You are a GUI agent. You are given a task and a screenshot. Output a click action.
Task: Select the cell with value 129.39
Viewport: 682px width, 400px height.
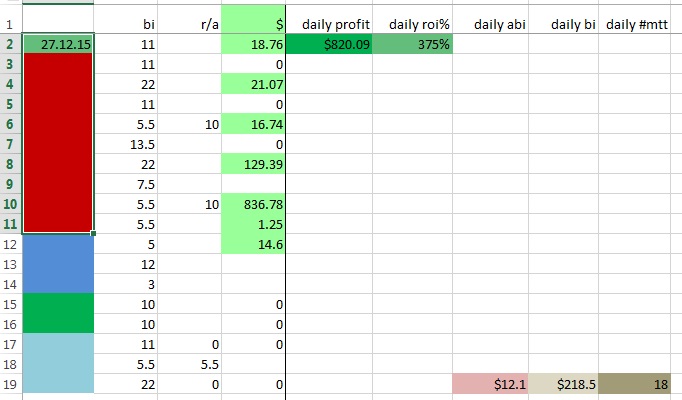(x=253, y=164)
